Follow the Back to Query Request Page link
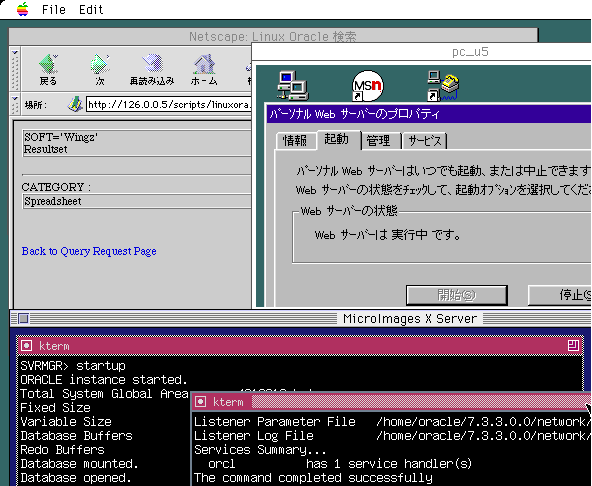Screen dimensions: 592x486 click(89, 251)
